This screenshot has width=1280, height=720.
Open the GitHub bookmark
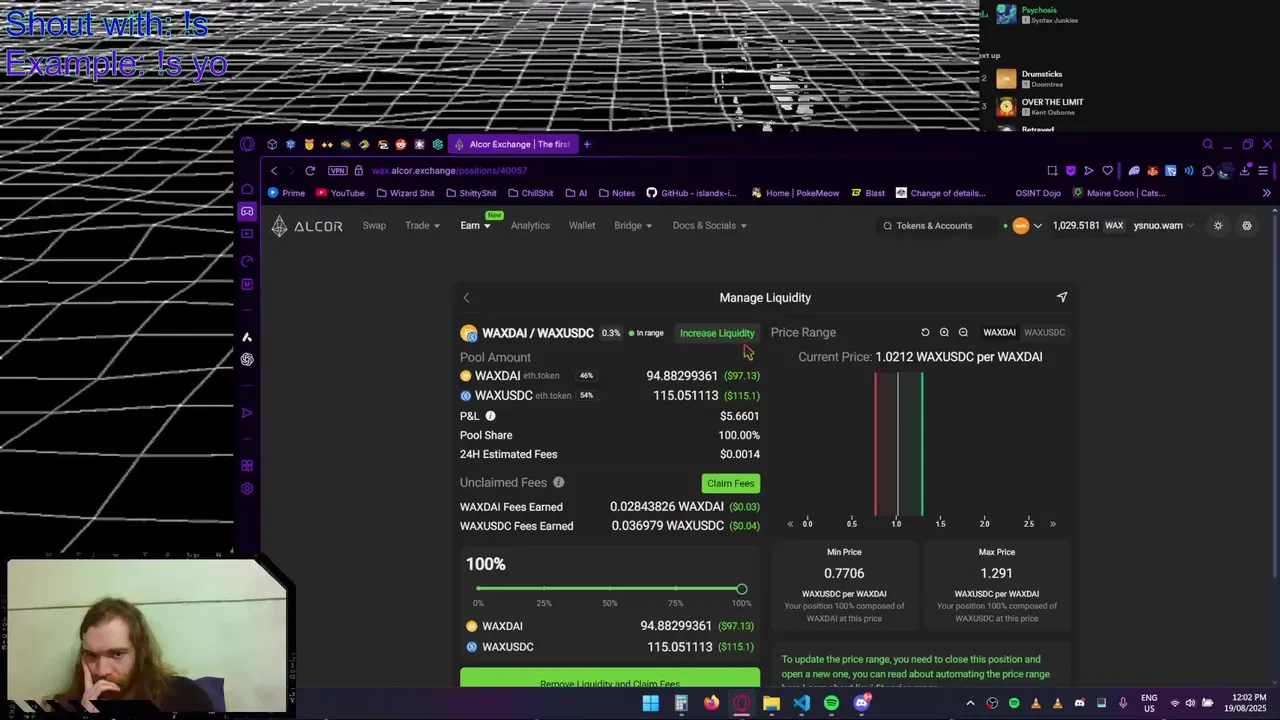coord(691,193)
